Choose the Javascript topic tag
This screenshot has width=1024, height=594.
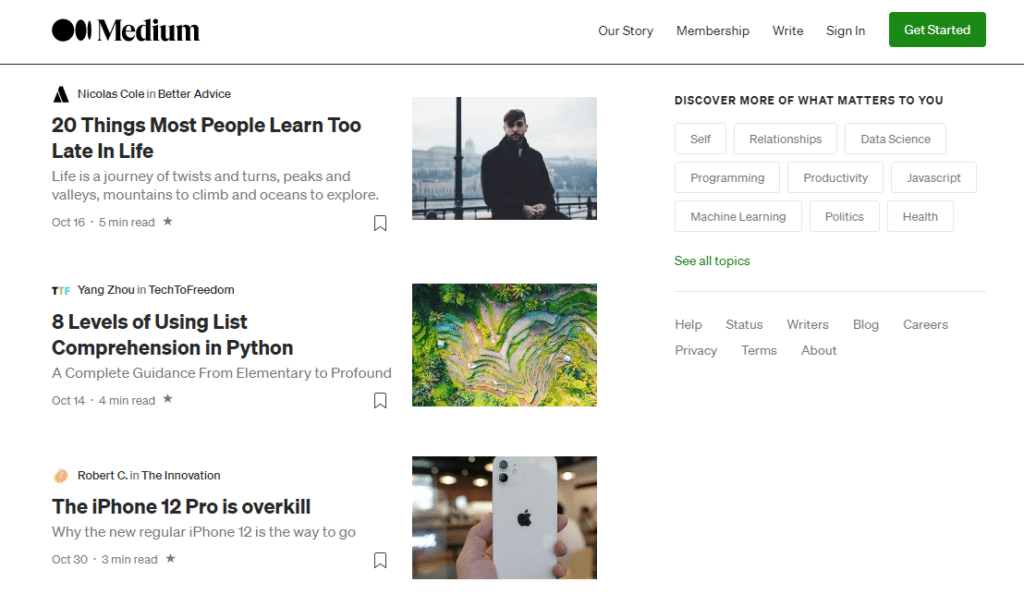click(x=934, y=178)
